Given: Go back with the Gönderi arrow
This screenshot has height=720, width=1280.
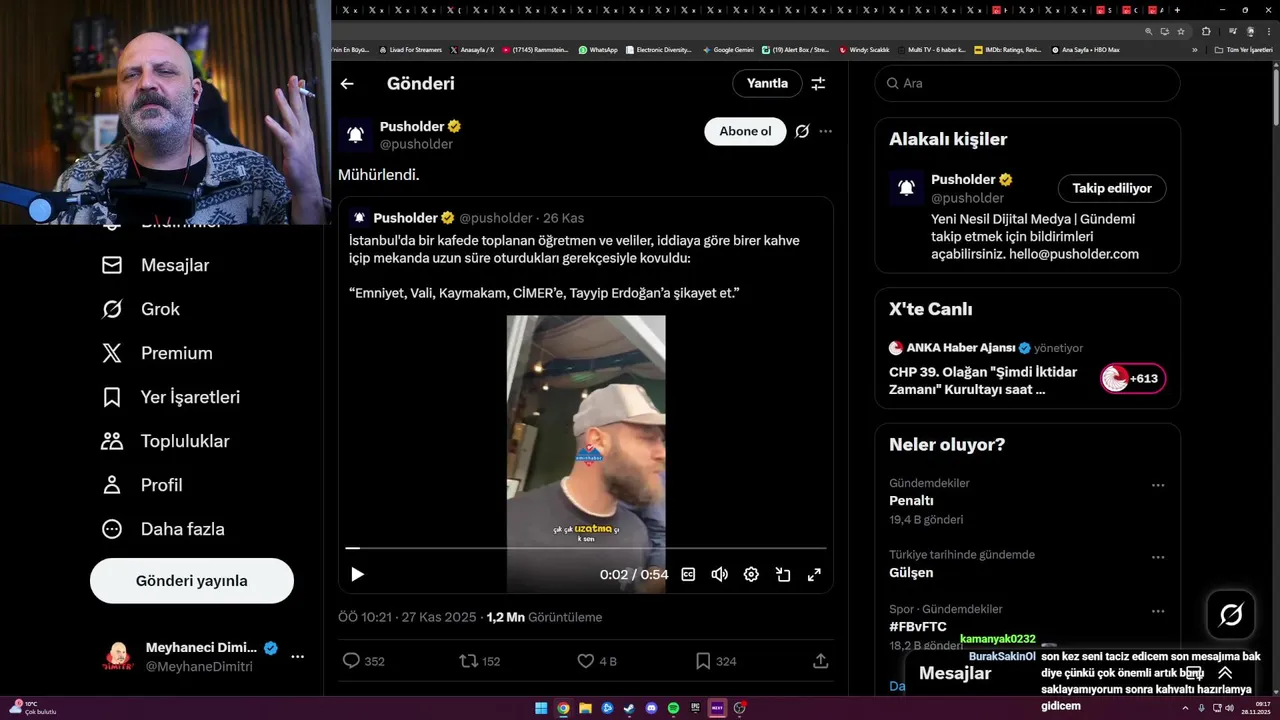Looking at the screenshot, I should tap(347, 84).
